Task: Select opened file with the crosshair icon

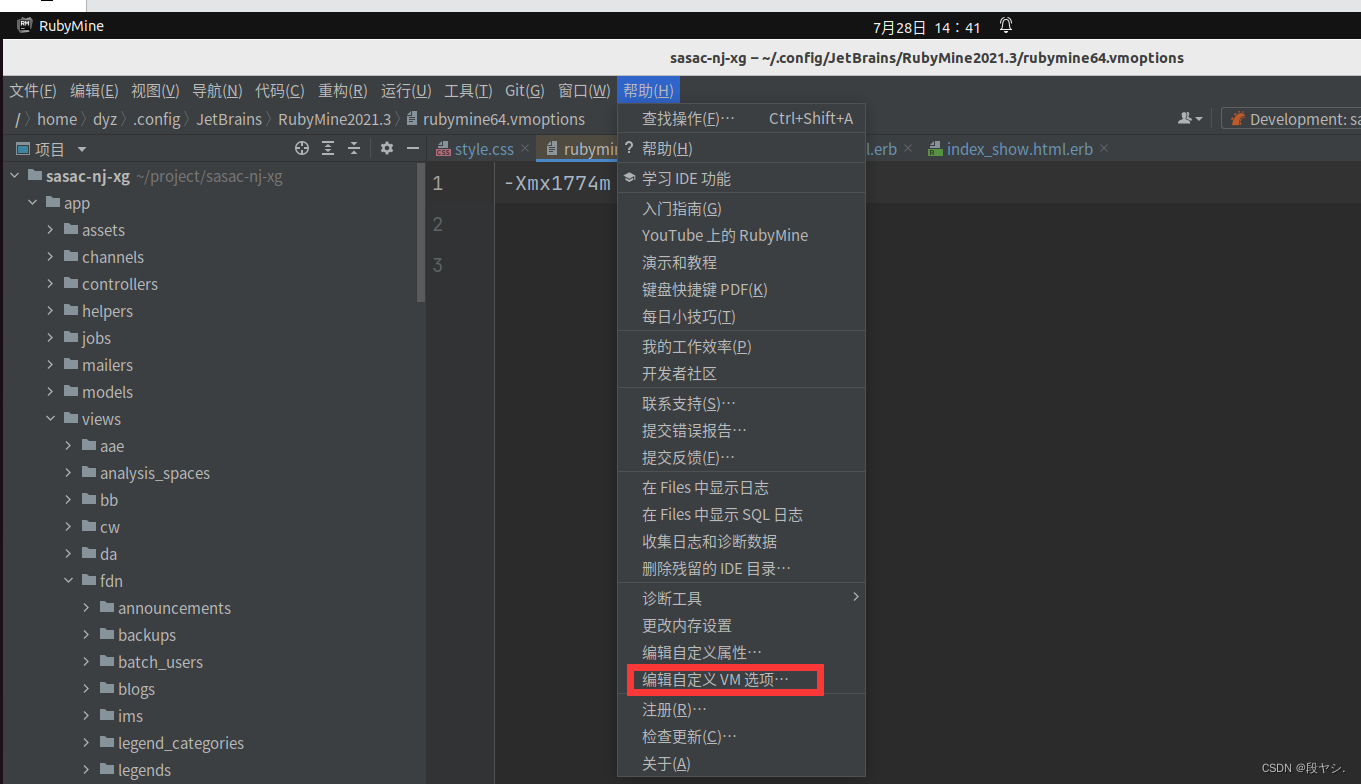Action: [301, 148]
